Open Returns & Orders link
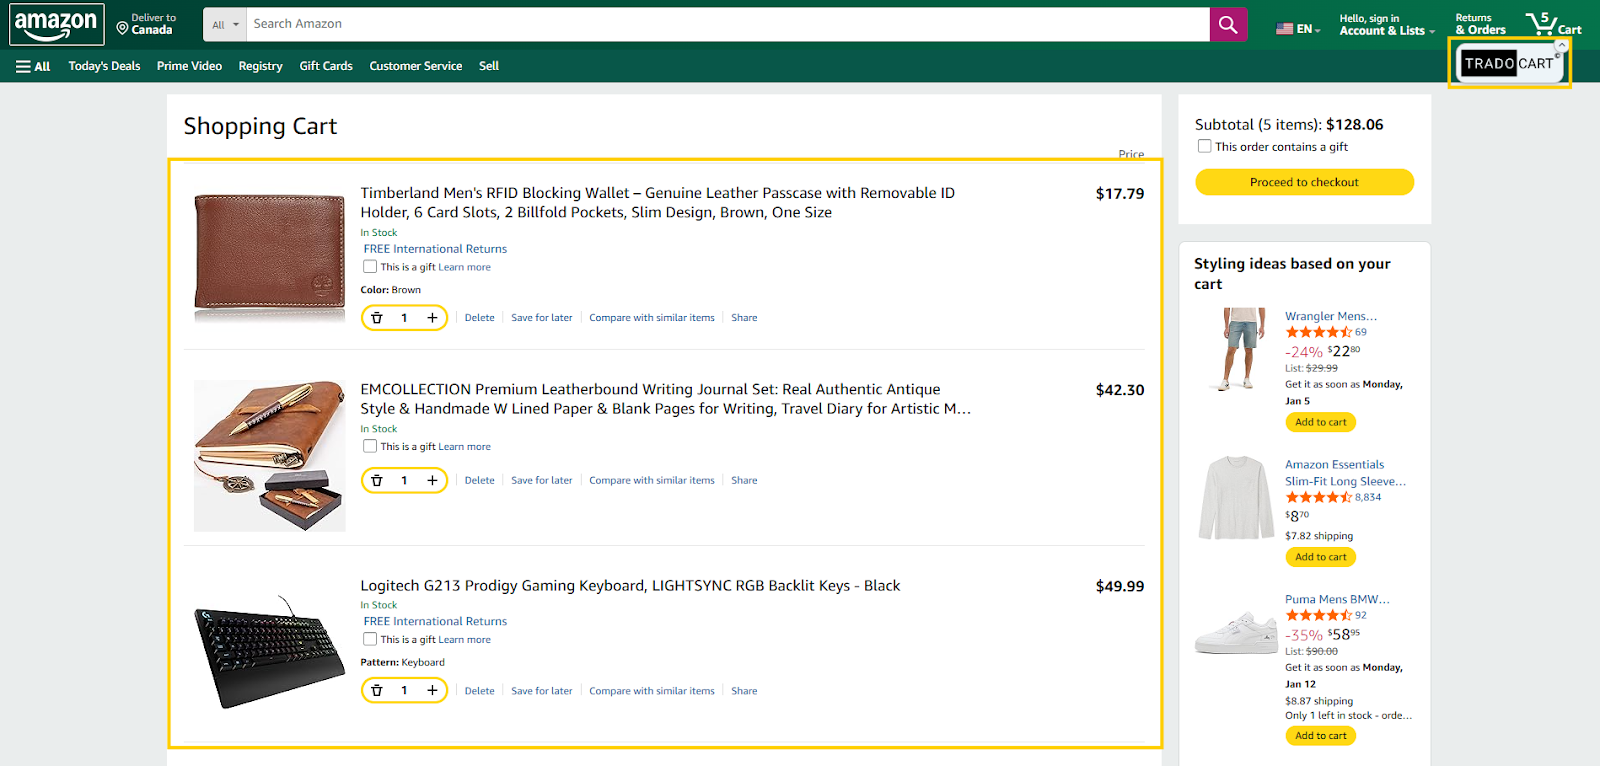Viewport: 1600px width, 766px height. click(1480, 24)
